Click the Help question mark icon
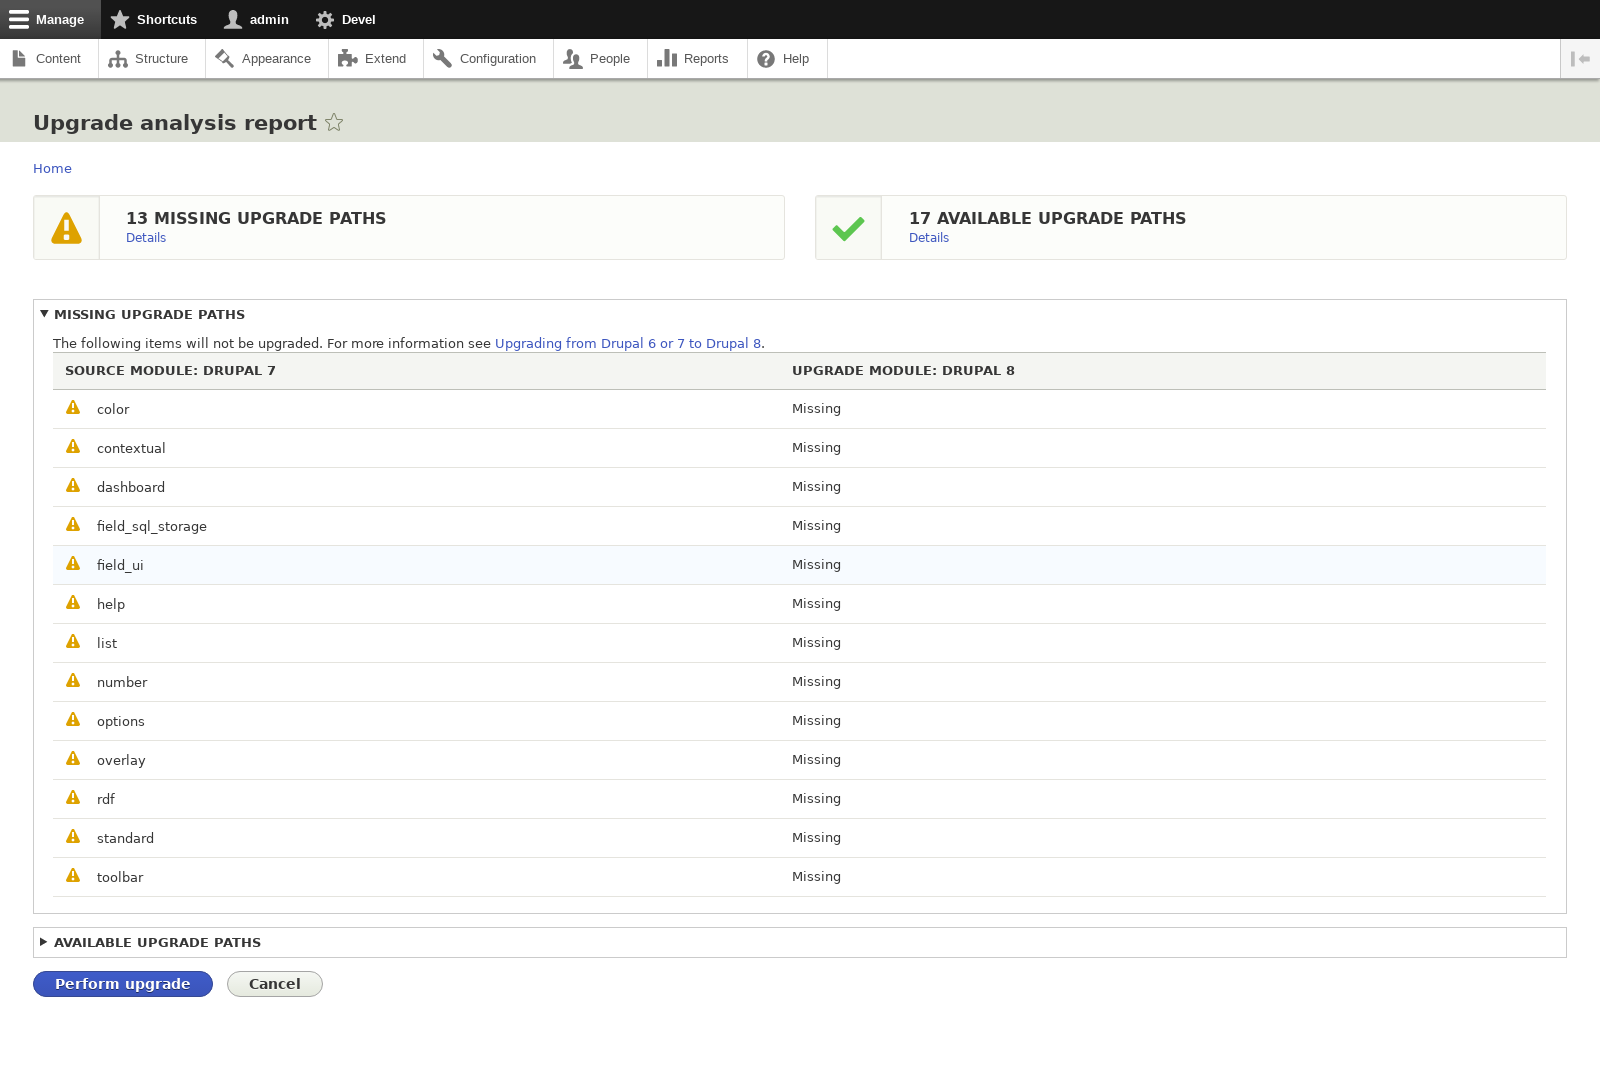 point(766,59)
